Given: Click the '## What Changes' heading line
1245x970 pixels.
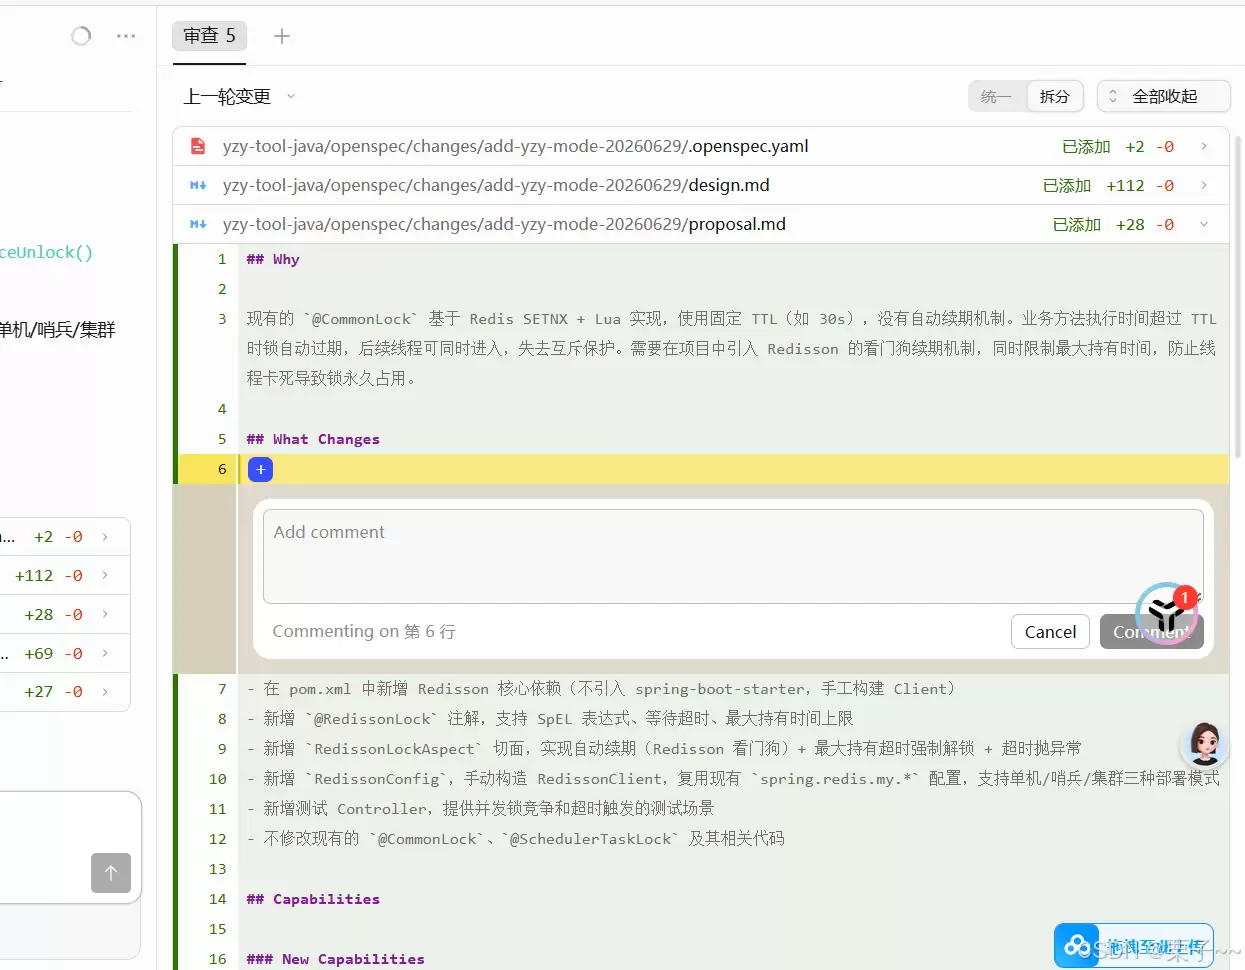Looking at the screenshot, I should pos(313,439).
